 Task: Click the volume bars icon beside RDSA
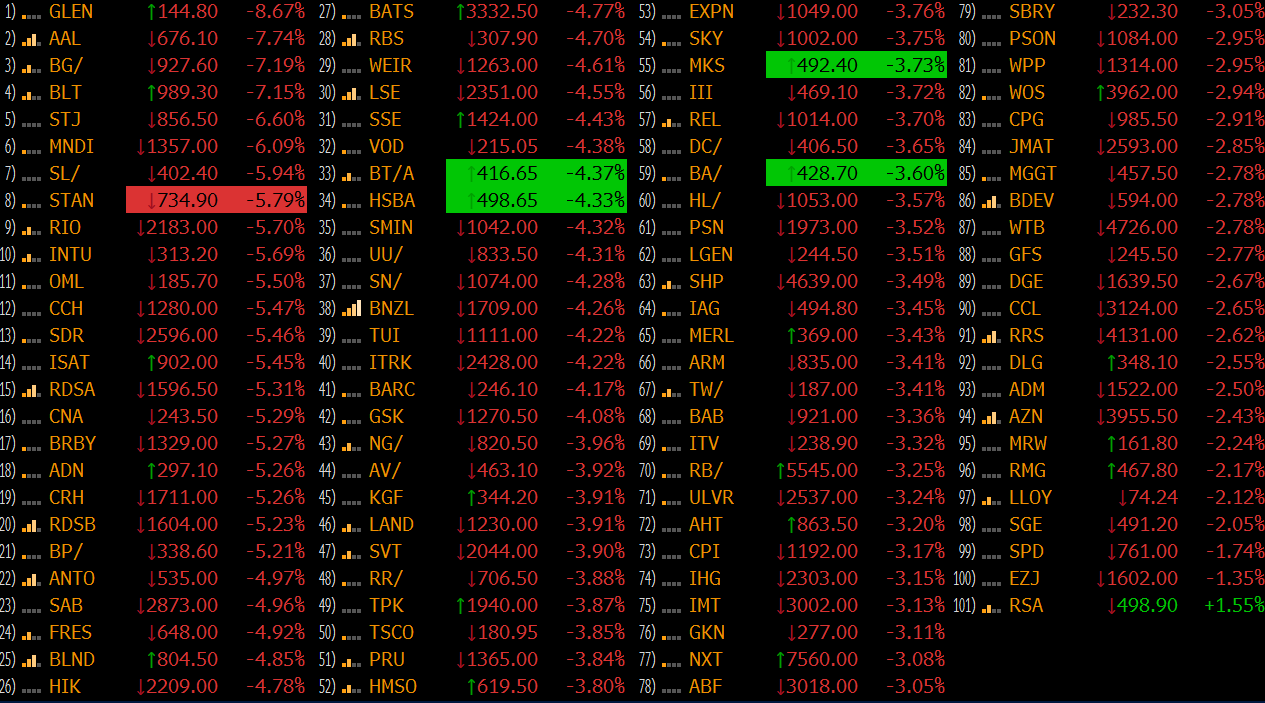pos(30,390)
